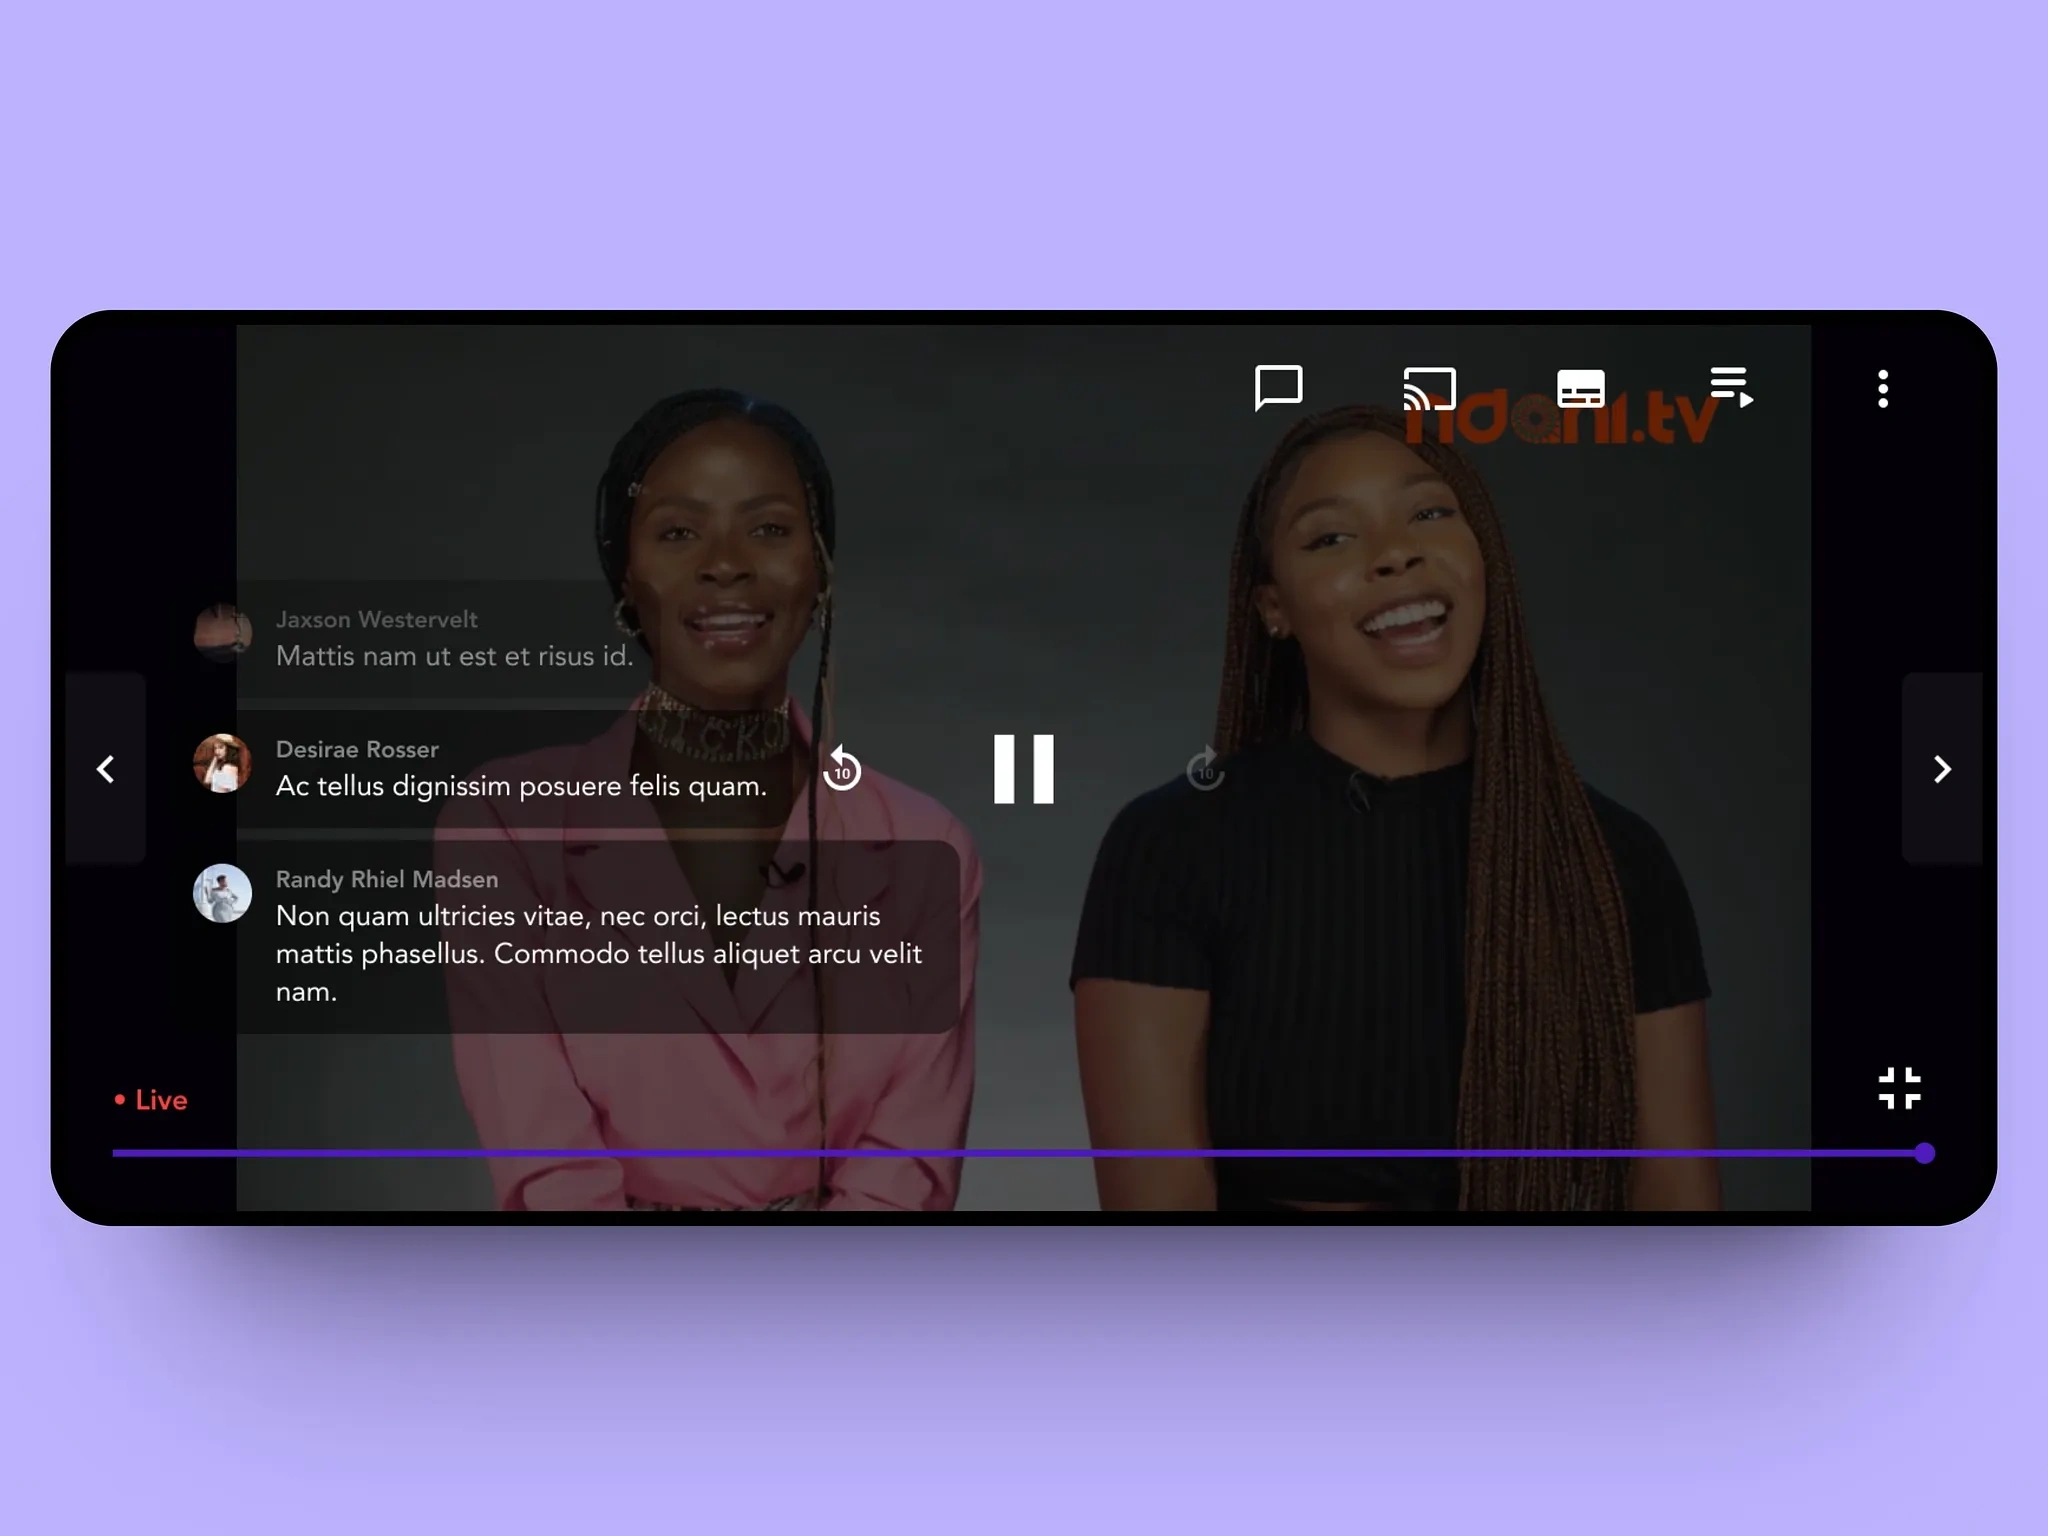Viewport: 2048px width, 1536px height.
Task: Open the live chat icon
Action: click(1278, 387)
